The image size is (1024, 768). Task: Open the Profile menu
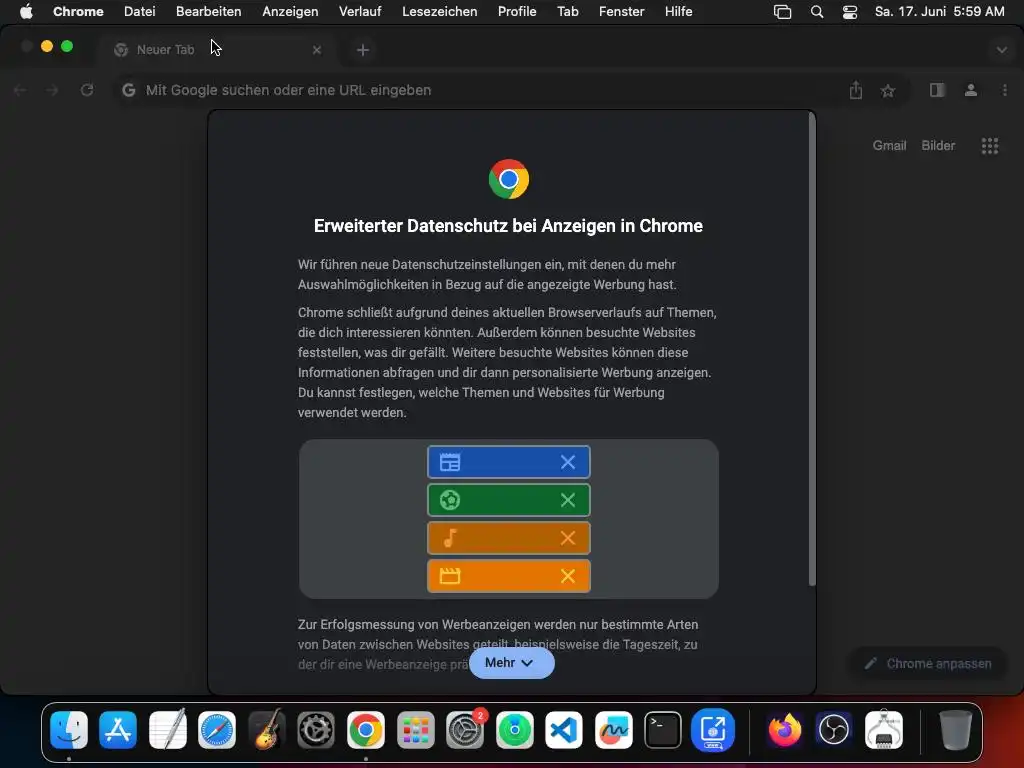(517, 11)
